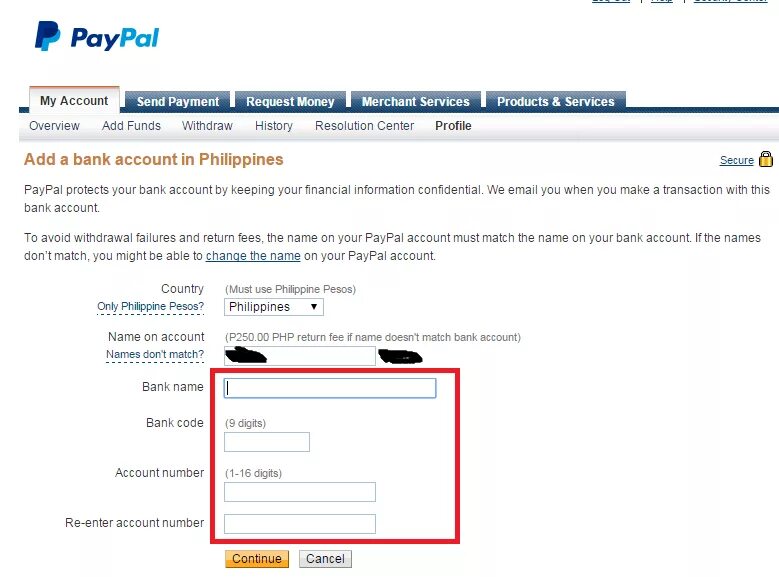Click the PayPal logo
Screen dimensions: 779x577
(97, 36)
